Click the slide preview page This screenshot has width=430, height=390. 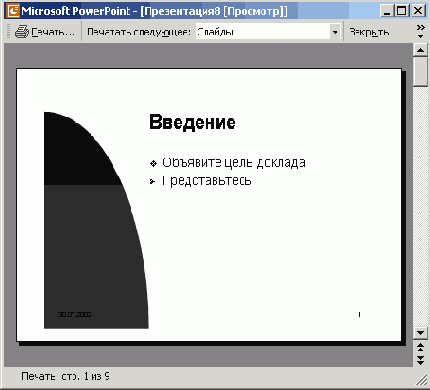coord(209,205)
